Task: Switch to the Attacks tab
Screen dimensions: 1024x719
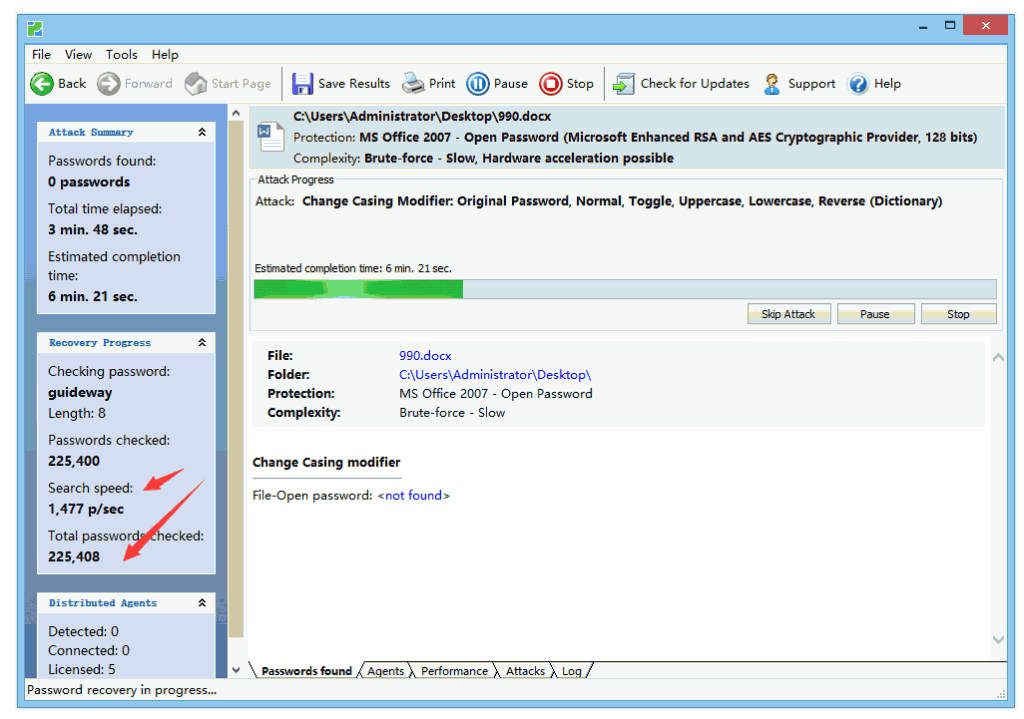Action: pos(525,671)
